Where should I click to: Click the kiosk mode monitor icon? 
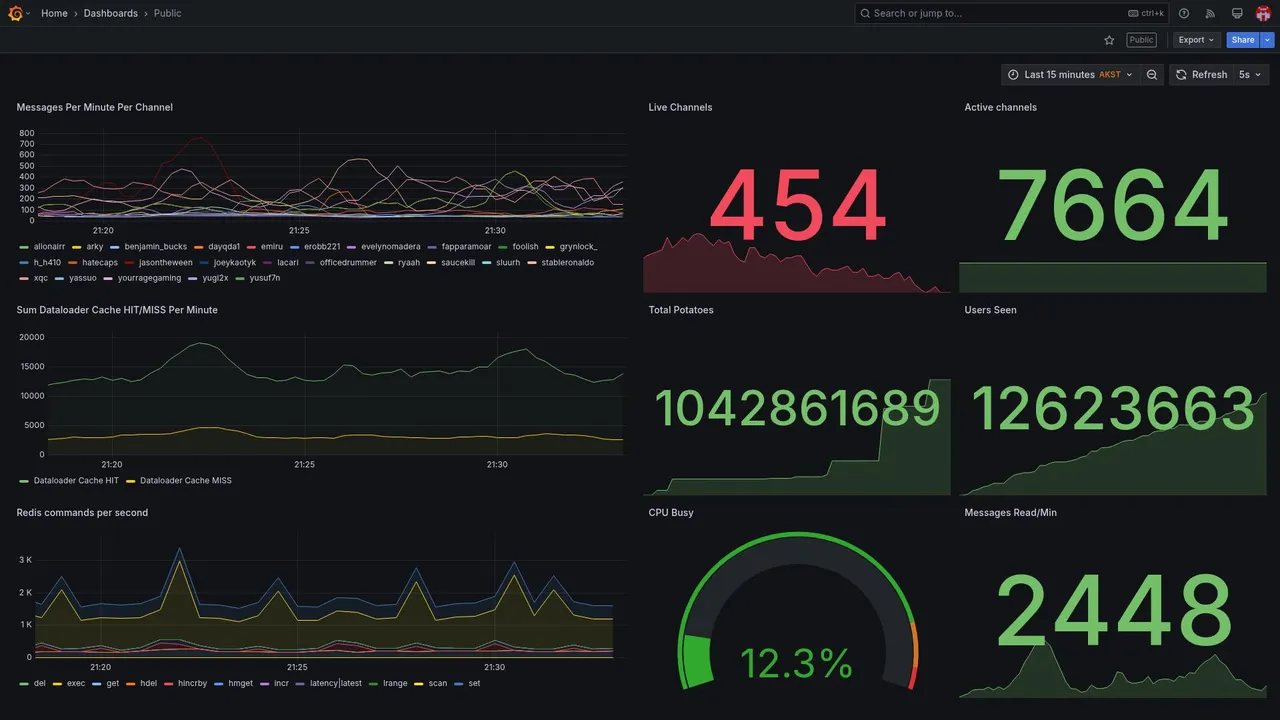(x=1237, y=13)
